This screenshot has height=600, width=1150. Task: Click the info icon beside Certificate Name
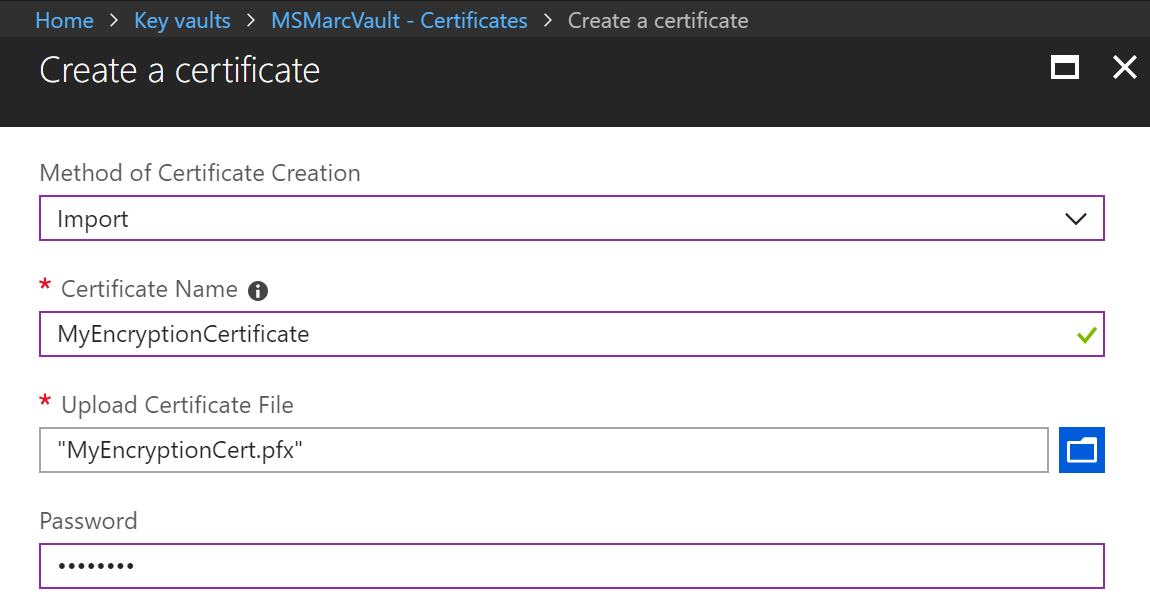pos(258,290)
